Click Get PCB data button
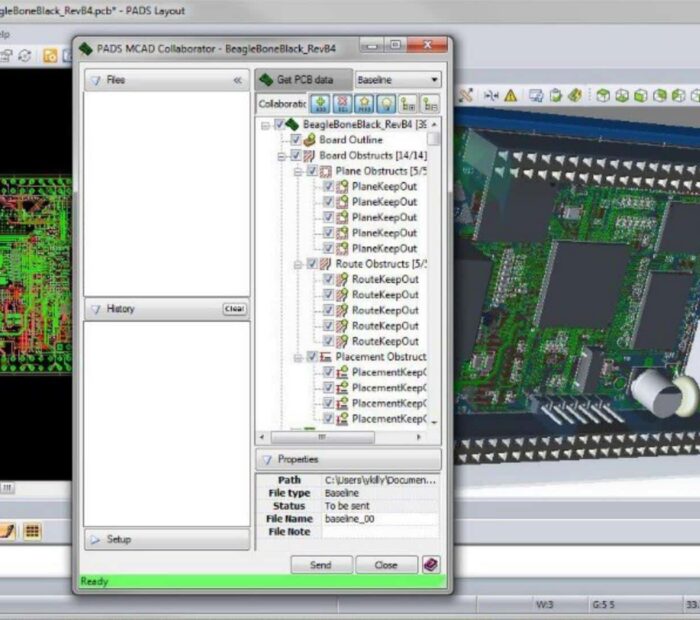This screenshot has width=700, height=620. (304, 80)
